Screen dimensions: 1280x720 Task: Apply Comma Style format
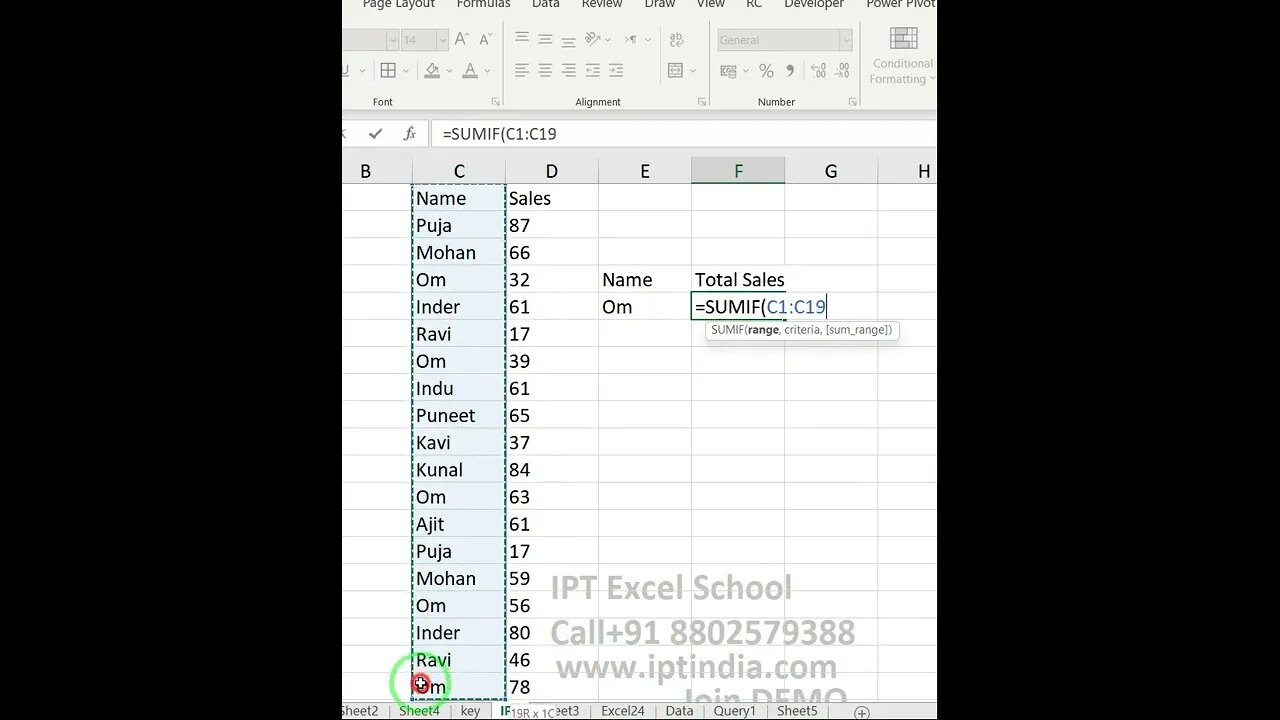pos(790,71)
